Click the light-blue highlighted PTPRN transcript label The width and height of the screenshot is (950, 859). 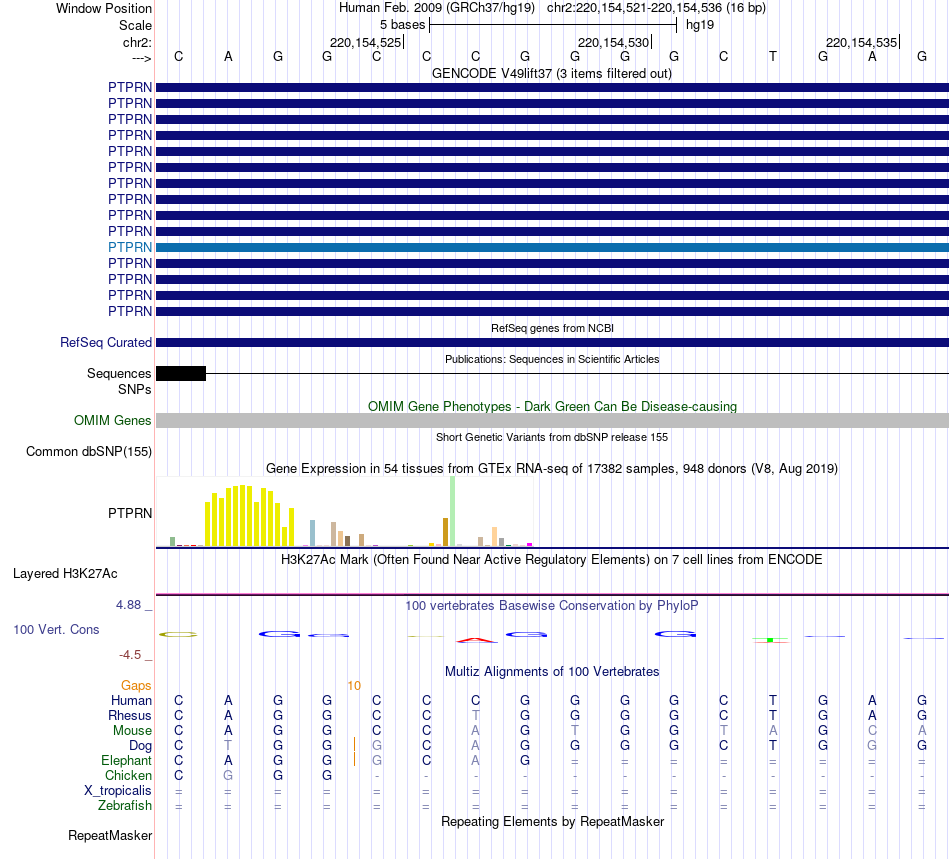coord(130,247)
